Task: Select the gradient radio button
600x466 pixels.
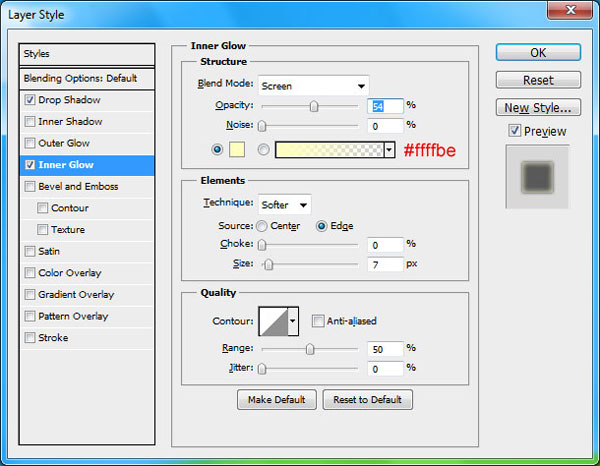Action: [263, 149]
